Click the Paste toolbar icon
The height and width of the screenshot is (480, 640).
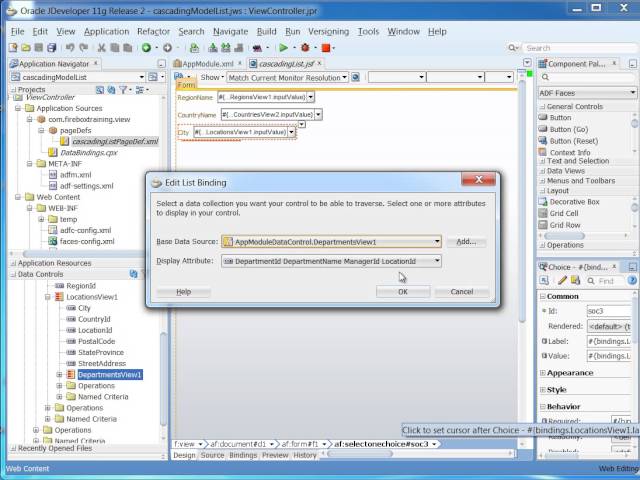point(128,48)
